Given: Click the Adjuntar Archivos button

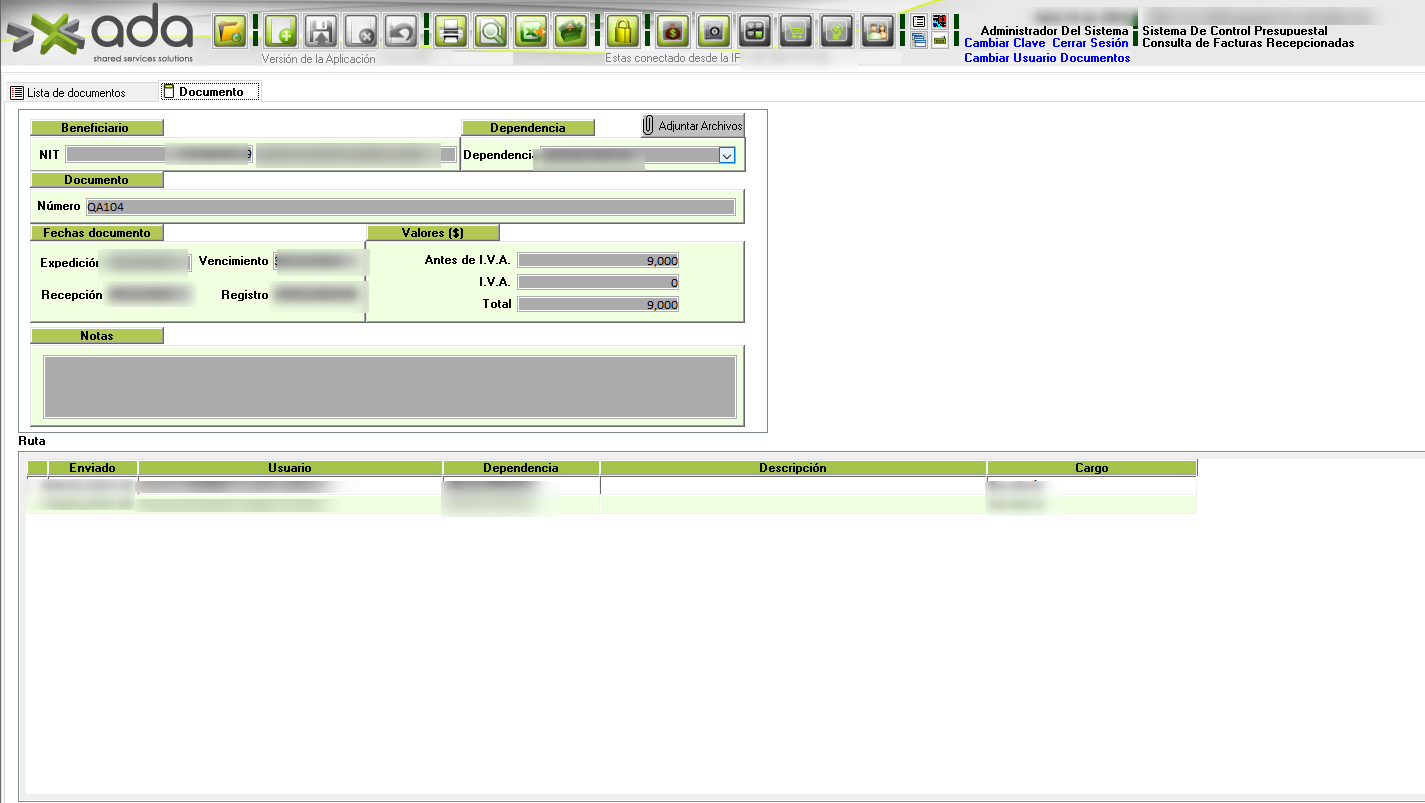Looking at the screenshot, I should pos(693,126).
